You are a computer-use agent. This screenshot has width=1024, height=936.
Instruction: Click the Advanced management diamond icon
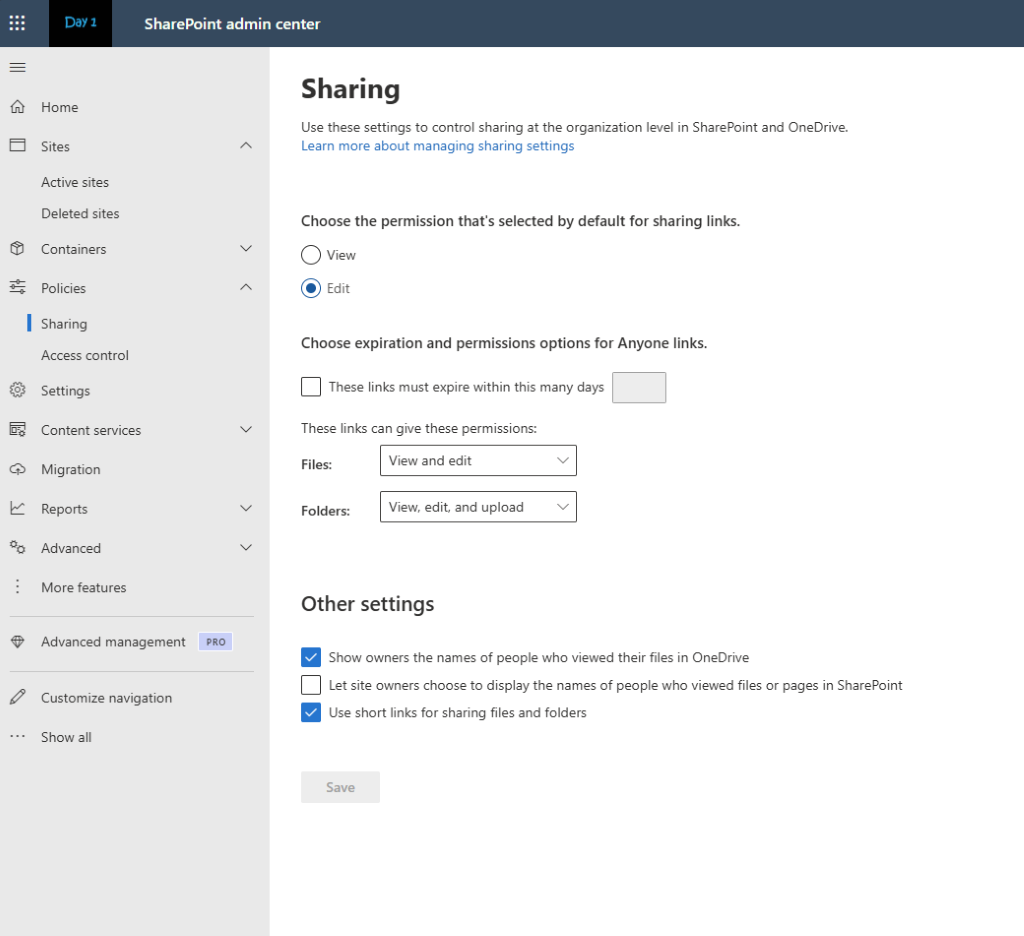[x=17, y=642]
